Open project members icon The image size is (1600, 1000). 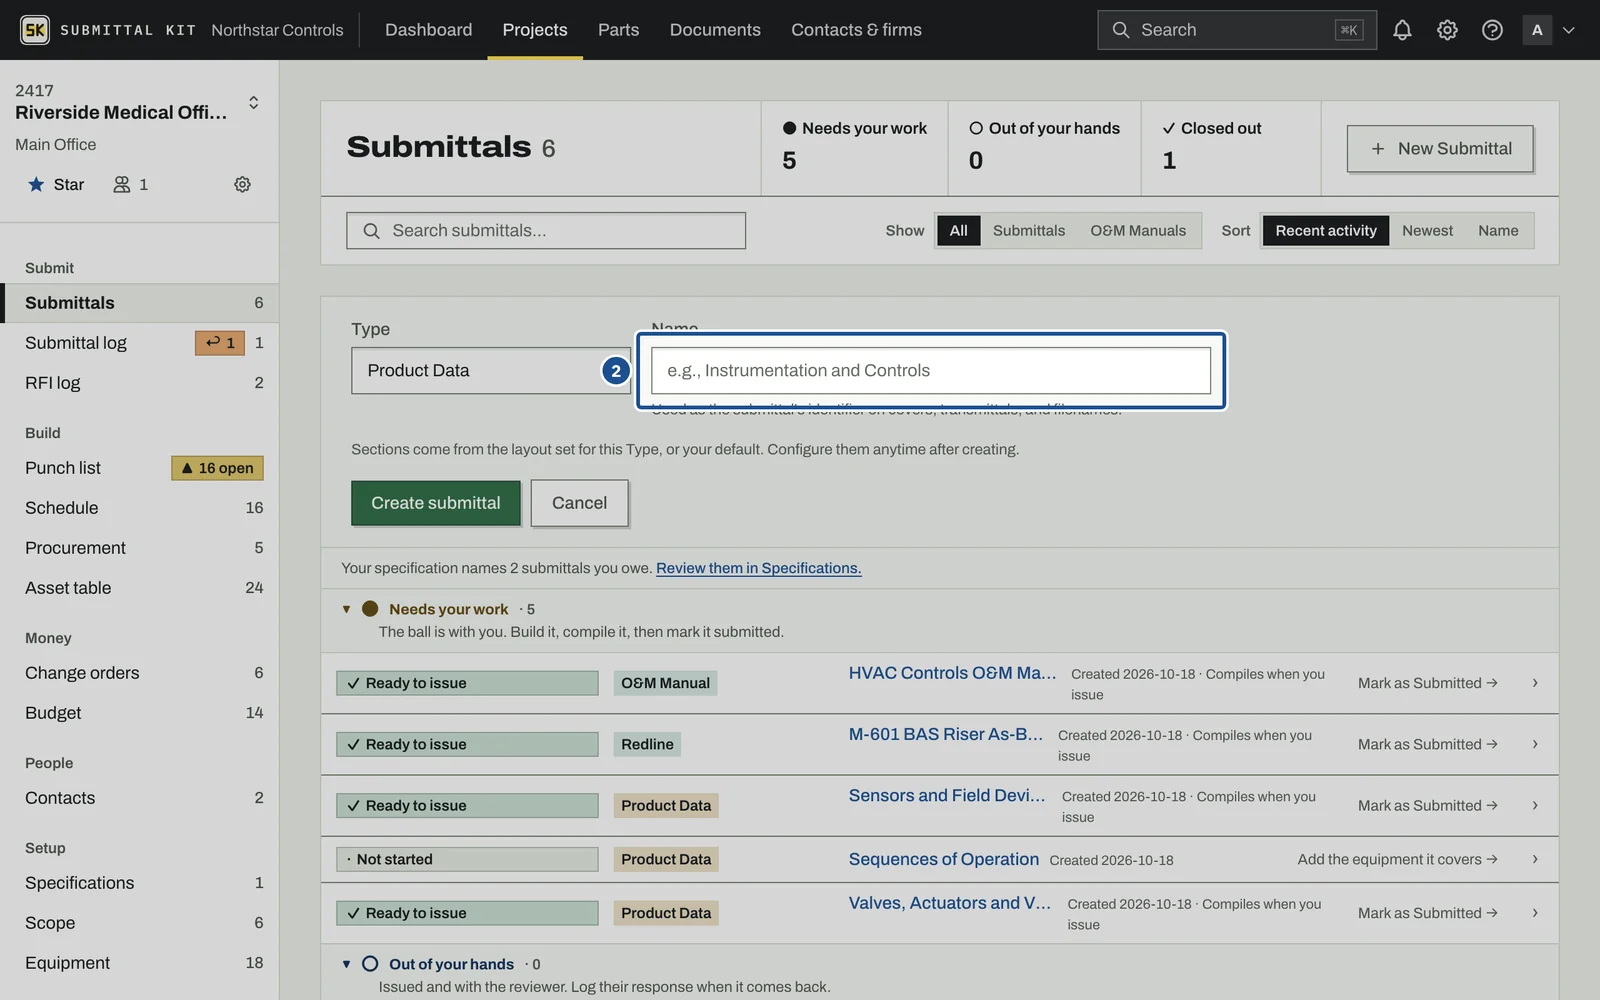(131, 184)
